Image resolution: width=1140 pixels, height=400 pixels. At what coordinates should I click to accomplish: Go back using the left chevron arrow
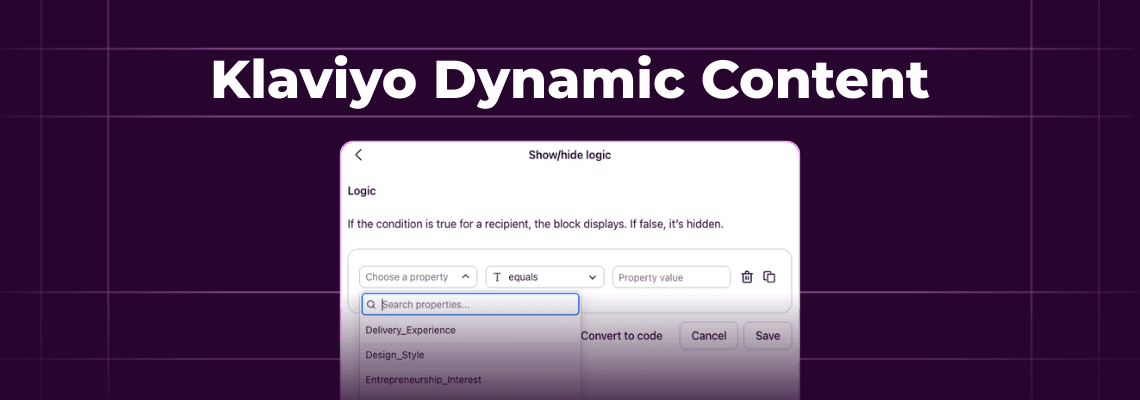click(358, 155)
